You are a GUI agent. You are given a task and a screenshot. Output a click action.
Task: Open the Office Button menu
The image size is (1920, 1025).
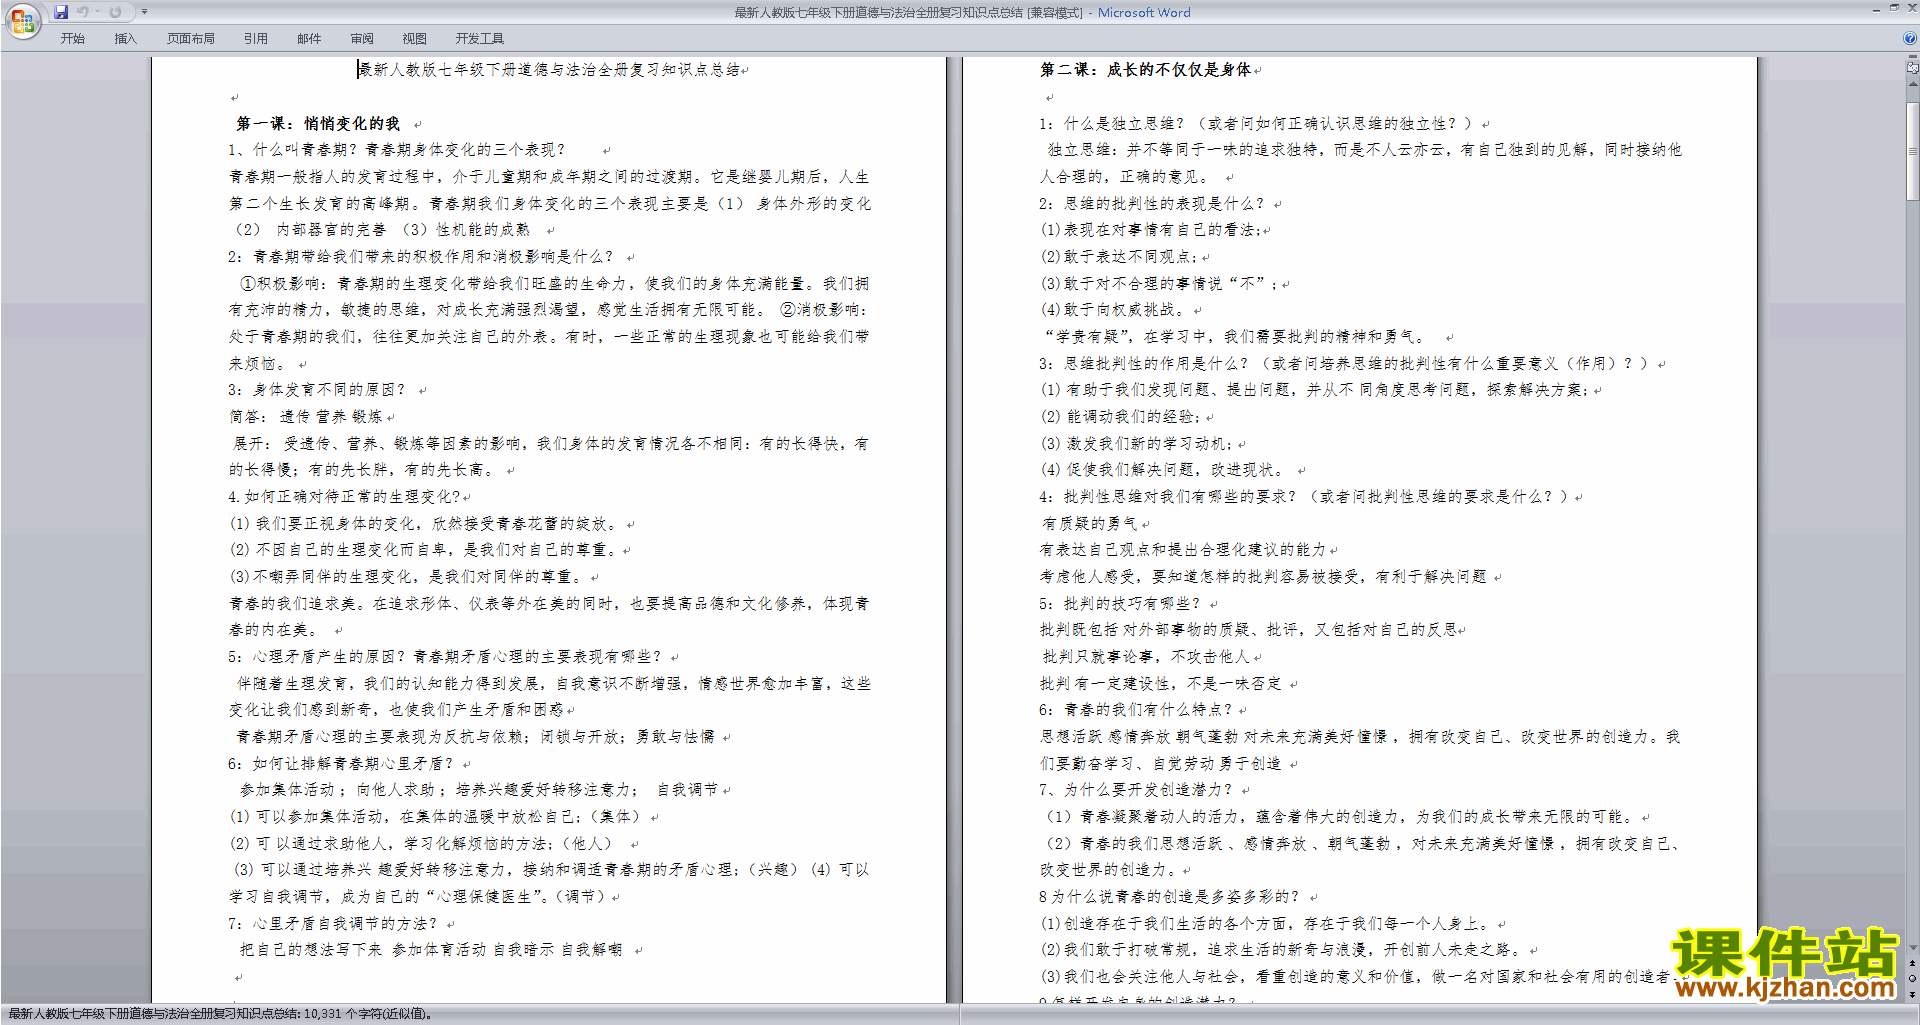coord(22,20)
